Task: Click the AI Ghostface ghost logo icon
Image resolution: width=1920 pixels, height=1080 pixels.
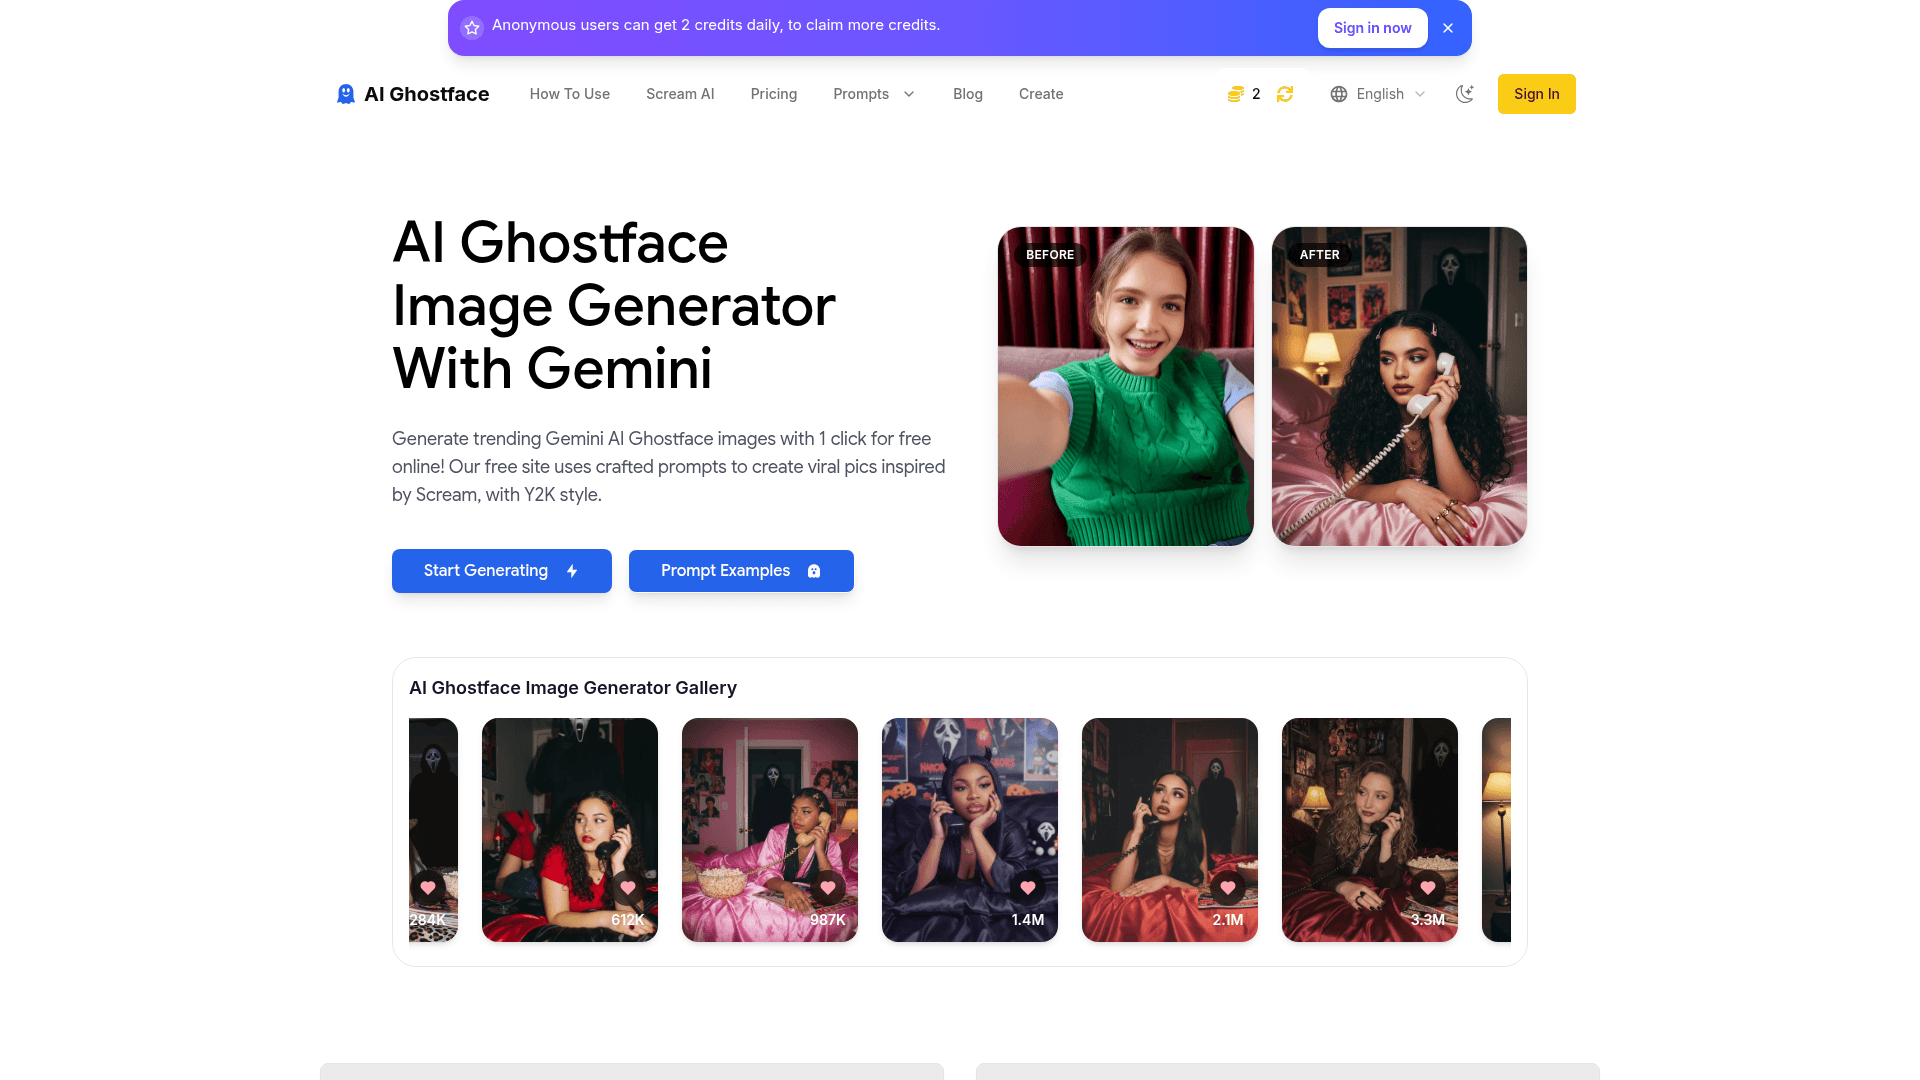Action: (346, 94)
